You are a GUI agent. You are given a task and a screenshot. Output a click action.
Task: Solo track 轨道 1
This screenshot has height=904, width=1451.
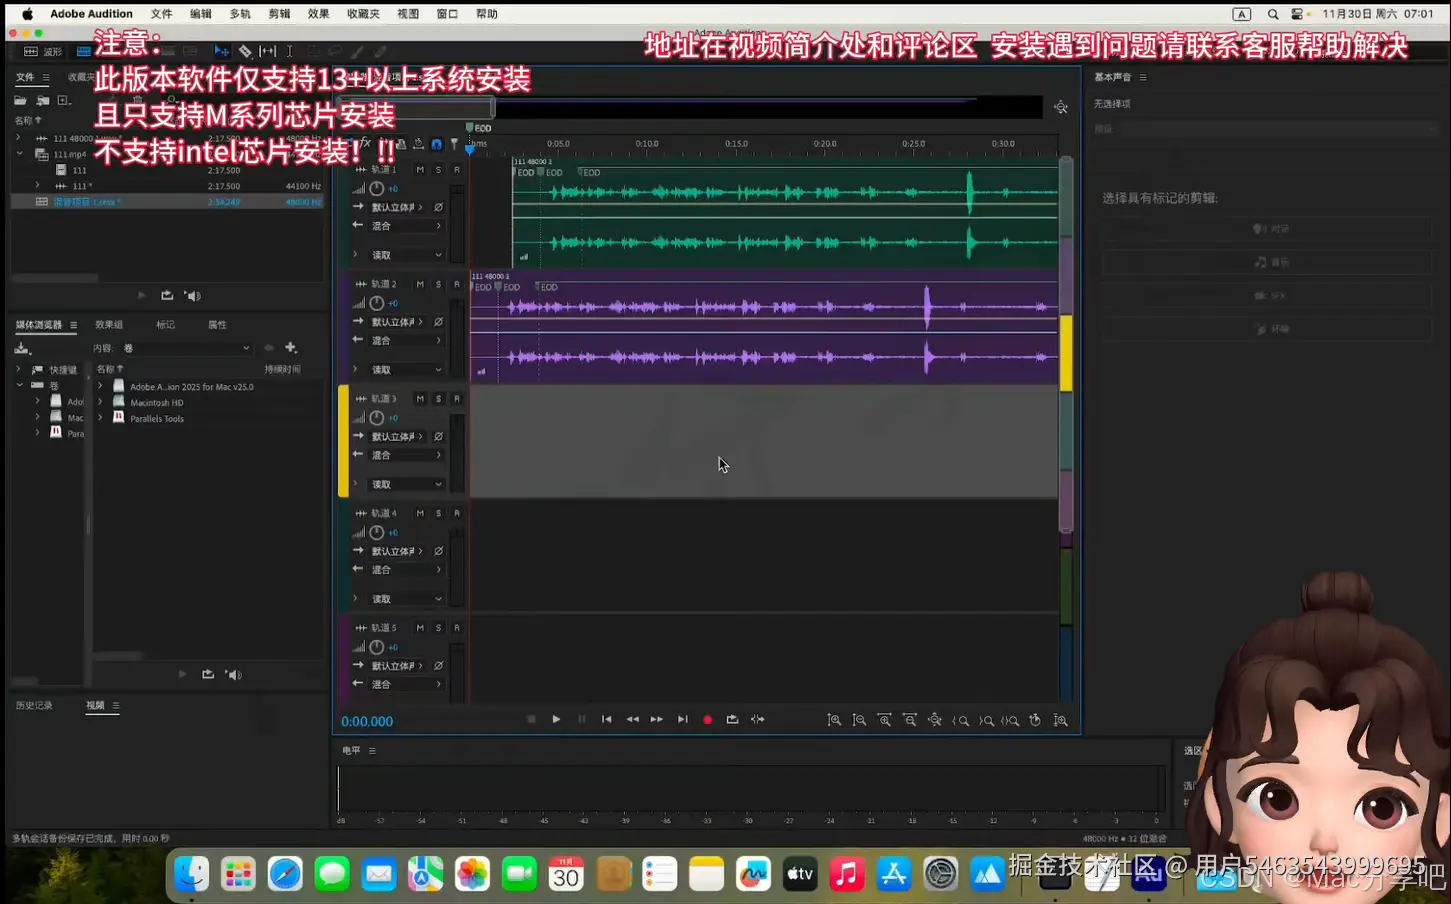click(438, 170)
